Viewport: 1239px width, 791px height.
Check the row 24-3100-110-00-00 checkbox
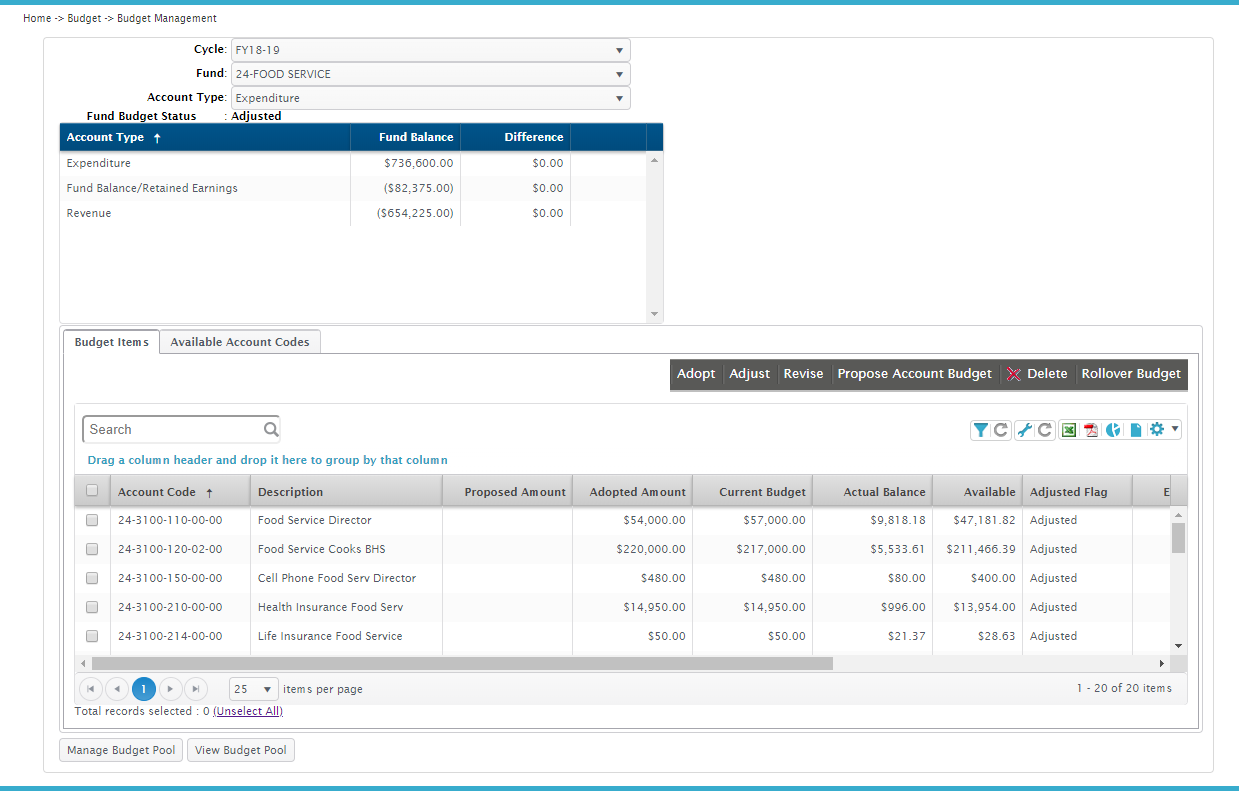pos(92,520)
